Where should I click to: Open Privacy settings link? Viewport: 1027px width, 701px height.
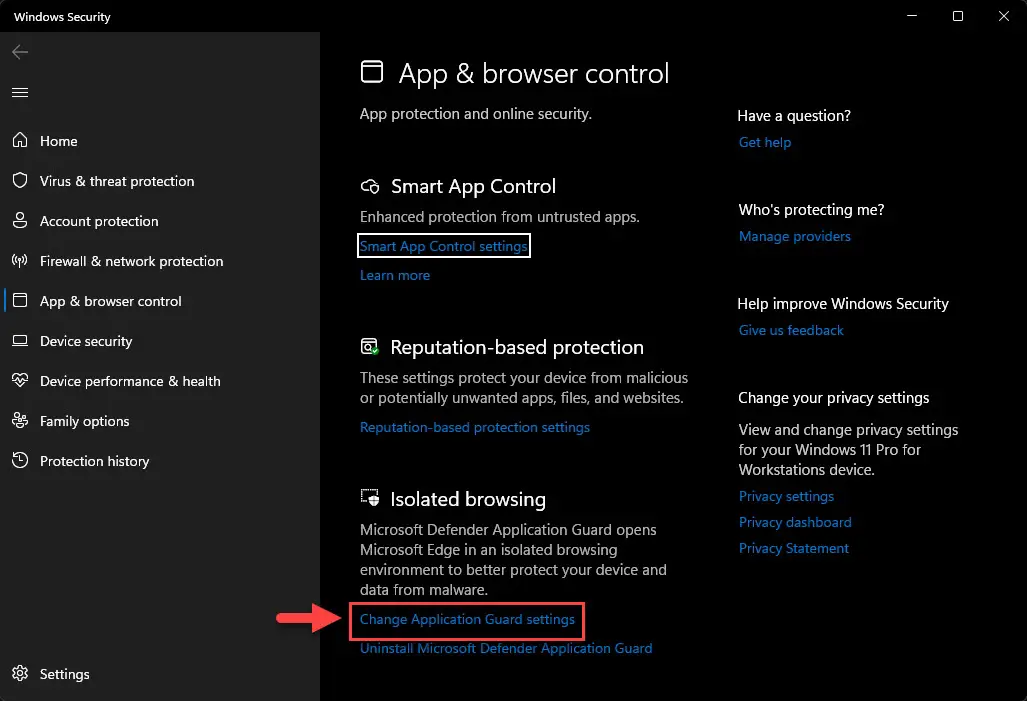pyautogui.click(x=786, y=496)
